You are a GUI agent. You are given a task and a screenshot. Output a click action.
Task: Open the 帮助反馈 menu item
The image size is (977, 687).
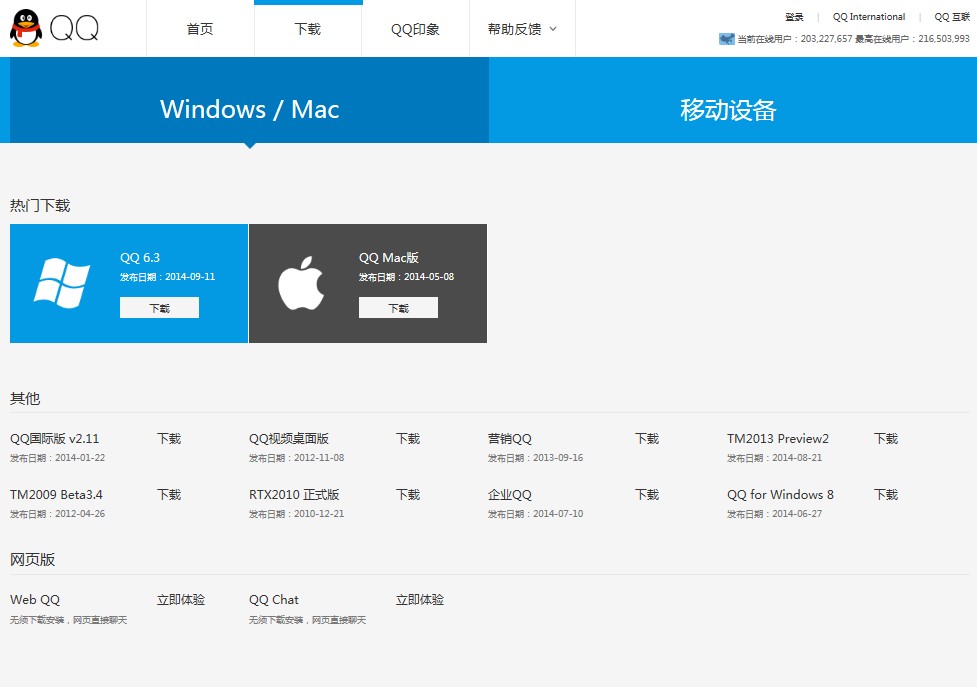coord(514,29)
